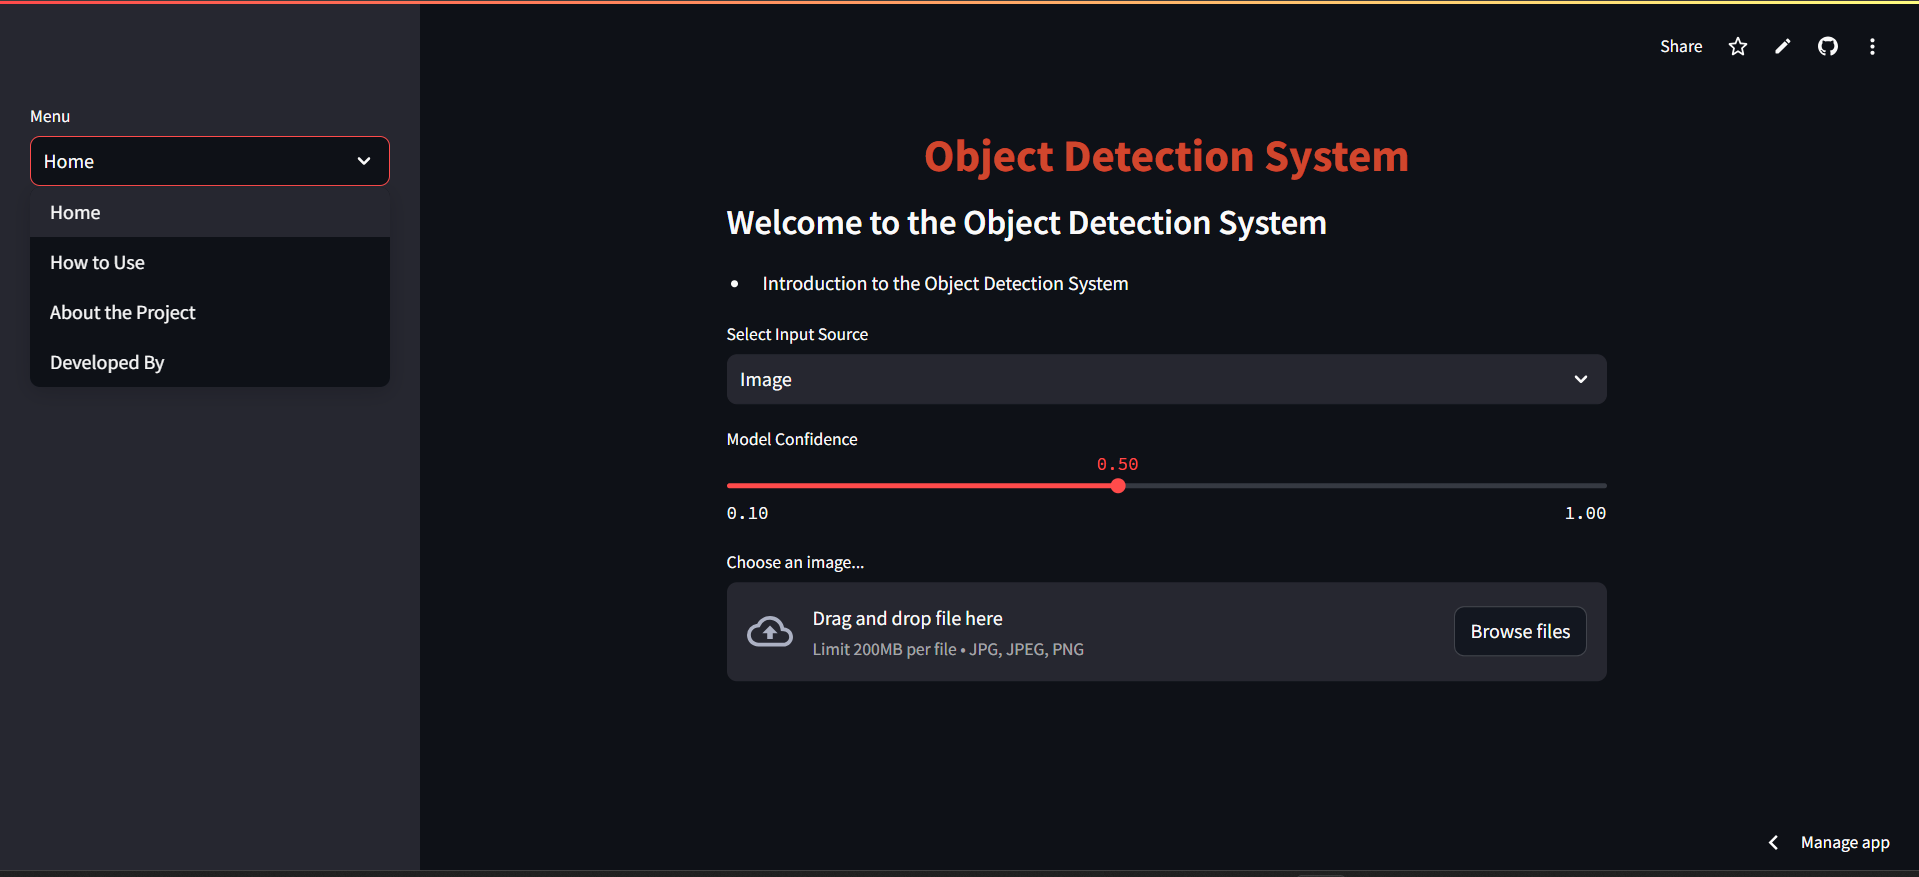Click the cloud upload icon
Viewport: 1919px width, 877px height.
(769, 632)
